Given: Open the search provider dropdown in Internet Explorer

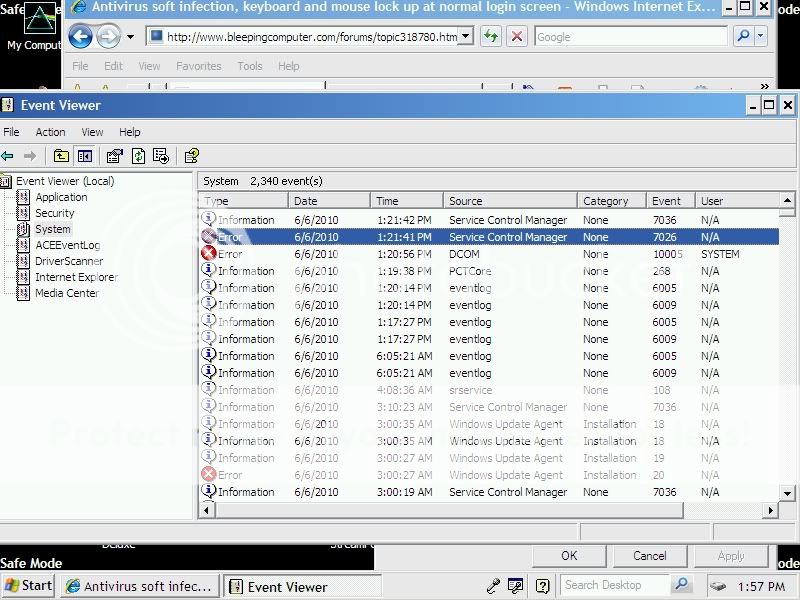Looking at the screenshot, I should click(761, 36).
